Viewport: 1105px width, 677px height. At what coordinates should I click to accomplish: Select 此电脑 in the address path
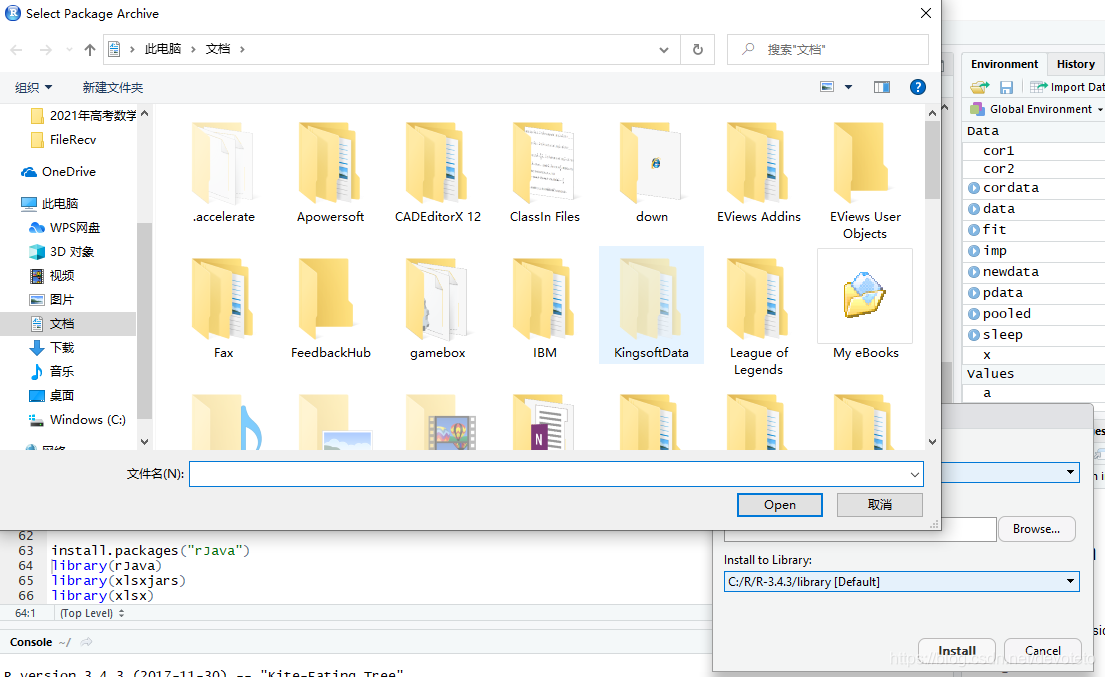pos(163,49)
